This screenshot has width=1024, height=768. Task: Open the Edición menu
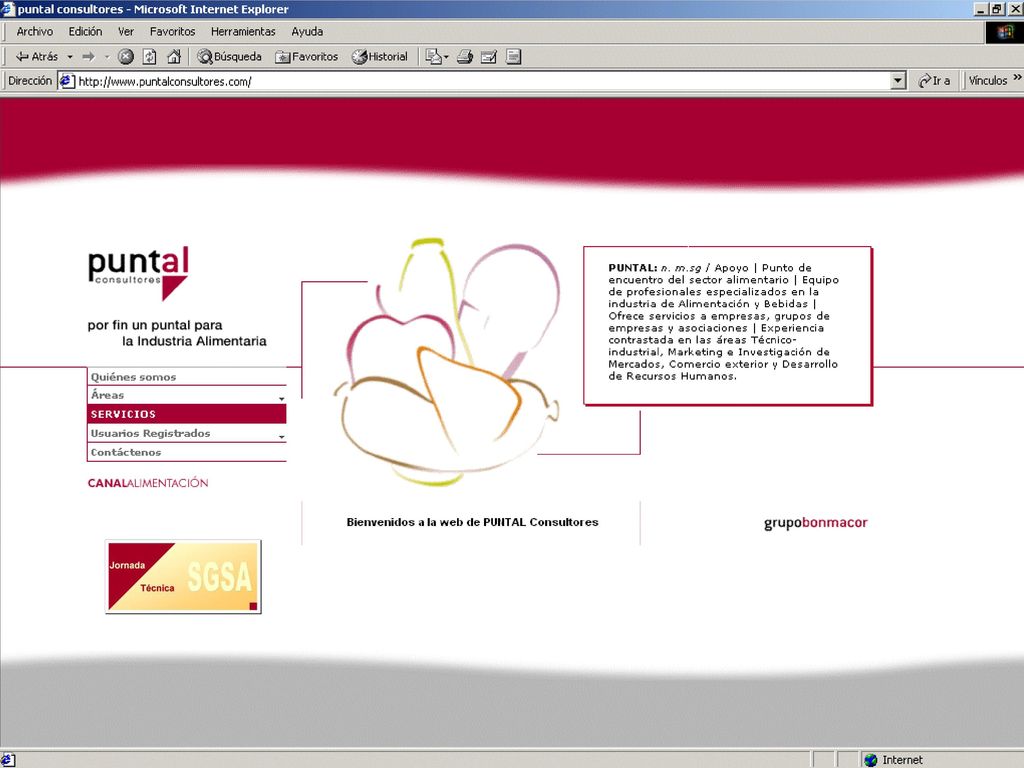coord(86,31)
